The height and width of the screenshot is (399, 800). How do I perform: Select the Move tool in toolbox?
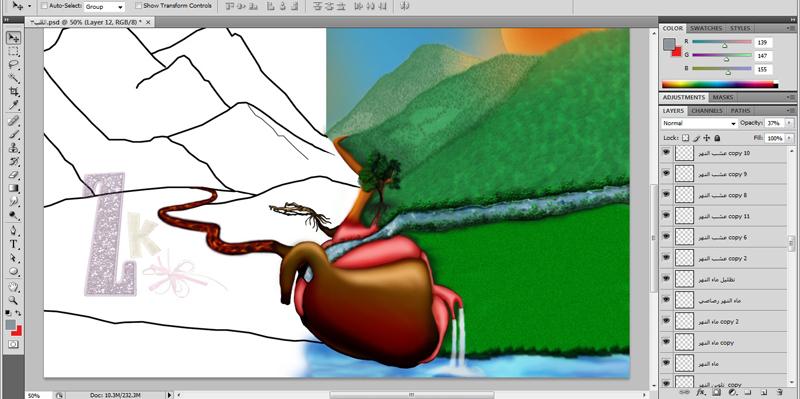pos(14,38)
